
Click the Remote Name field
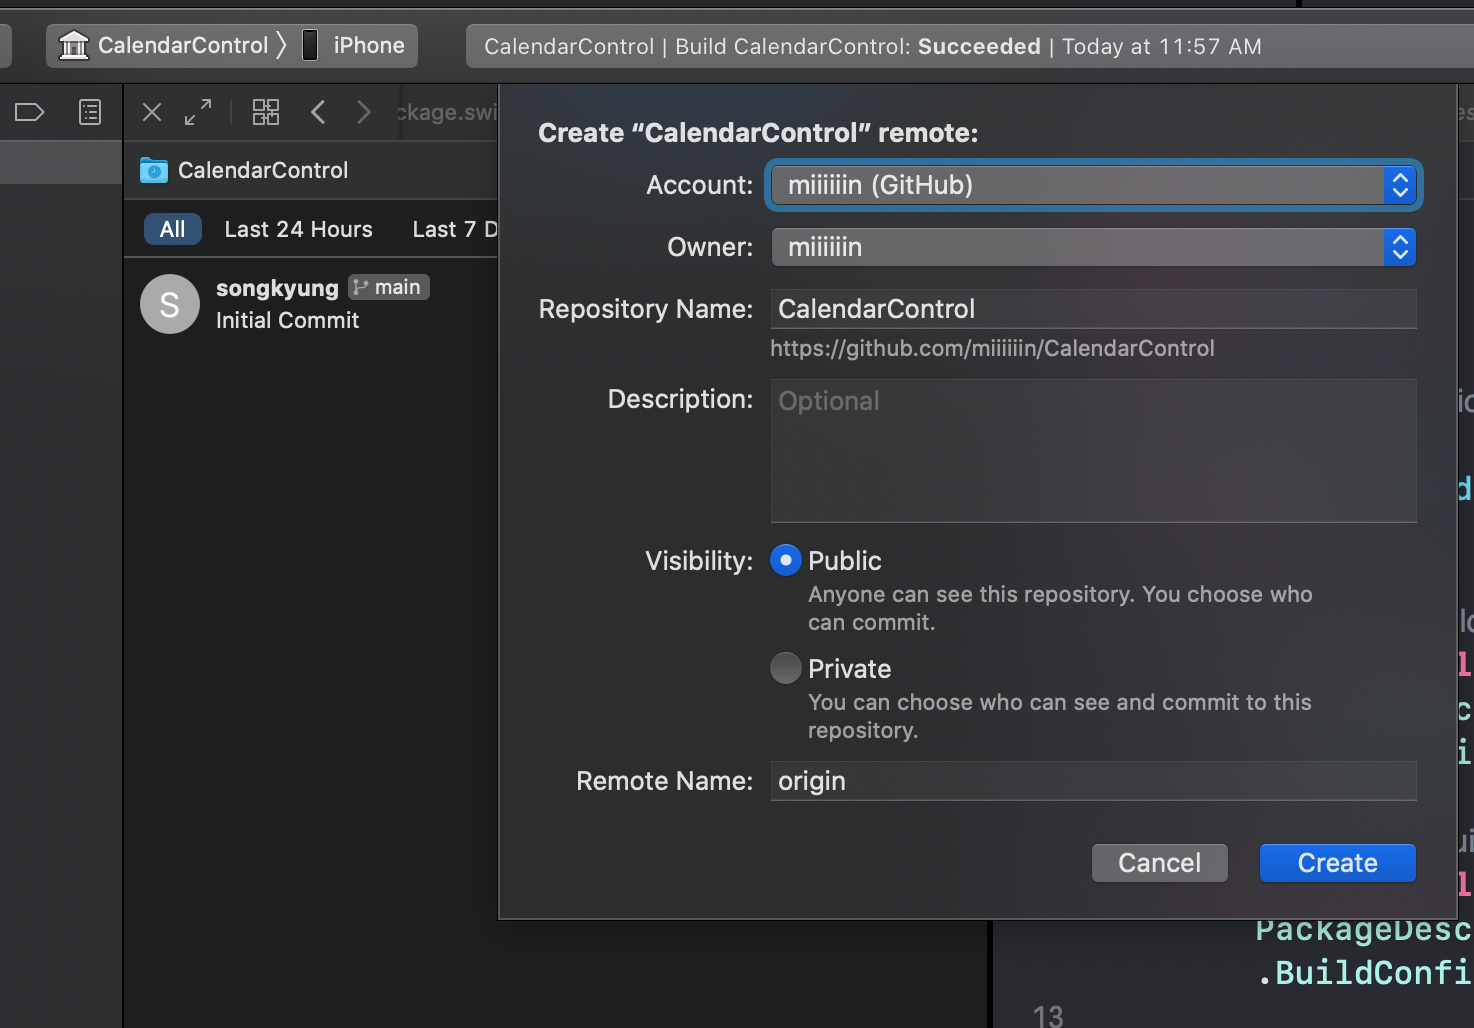[x=1093, y=781]
